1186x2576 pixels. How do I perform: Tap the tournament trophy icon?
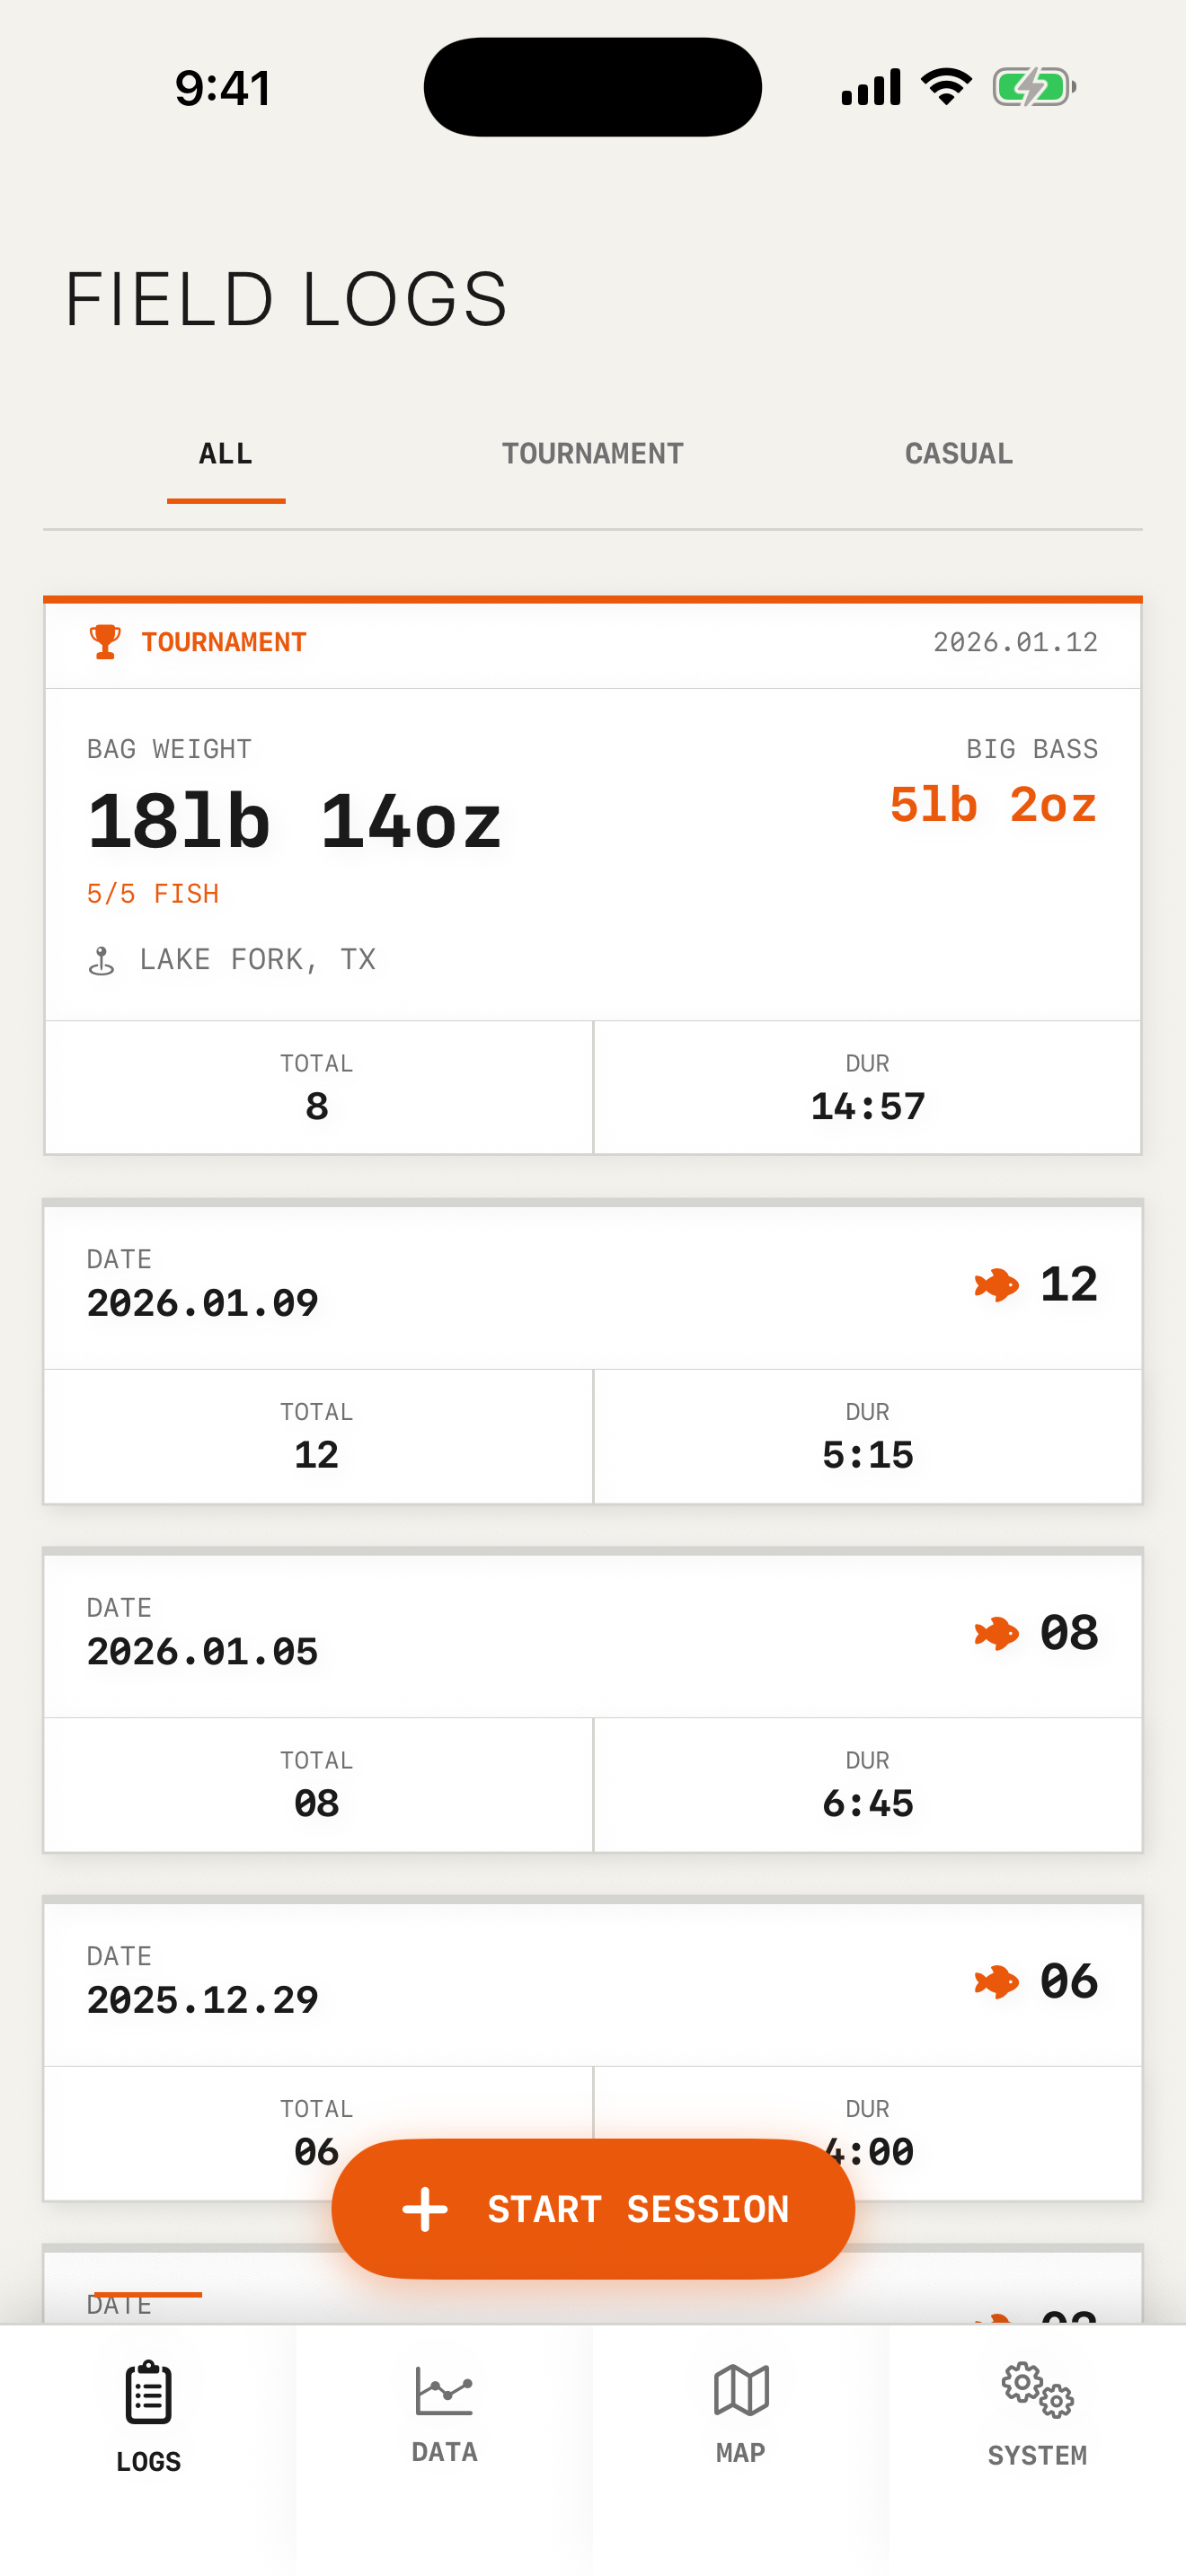tap(105, 642)
